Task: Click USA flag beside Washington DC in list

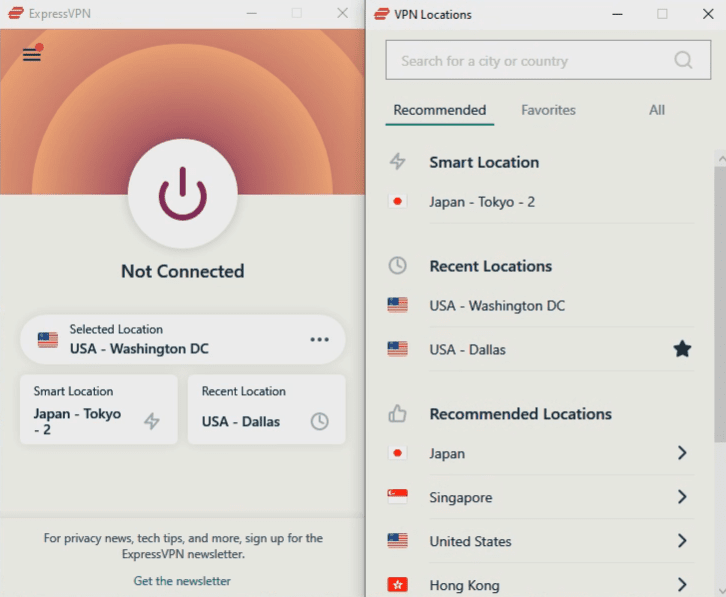Action: [397, 305]
